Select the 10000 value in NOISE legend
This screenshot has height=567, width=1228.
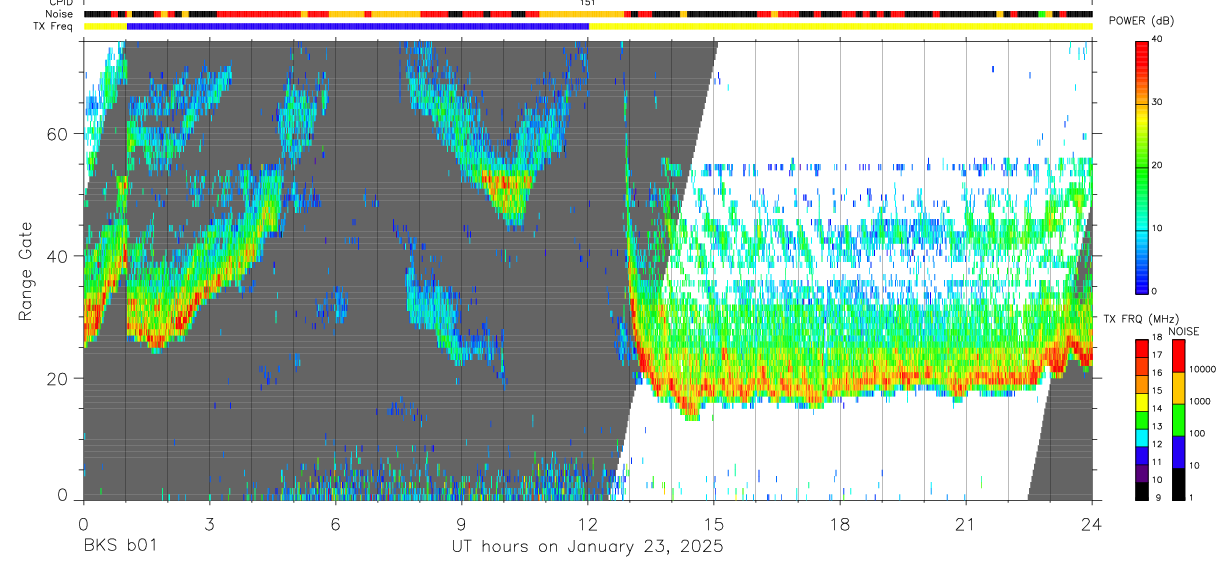click(1204, 369)
